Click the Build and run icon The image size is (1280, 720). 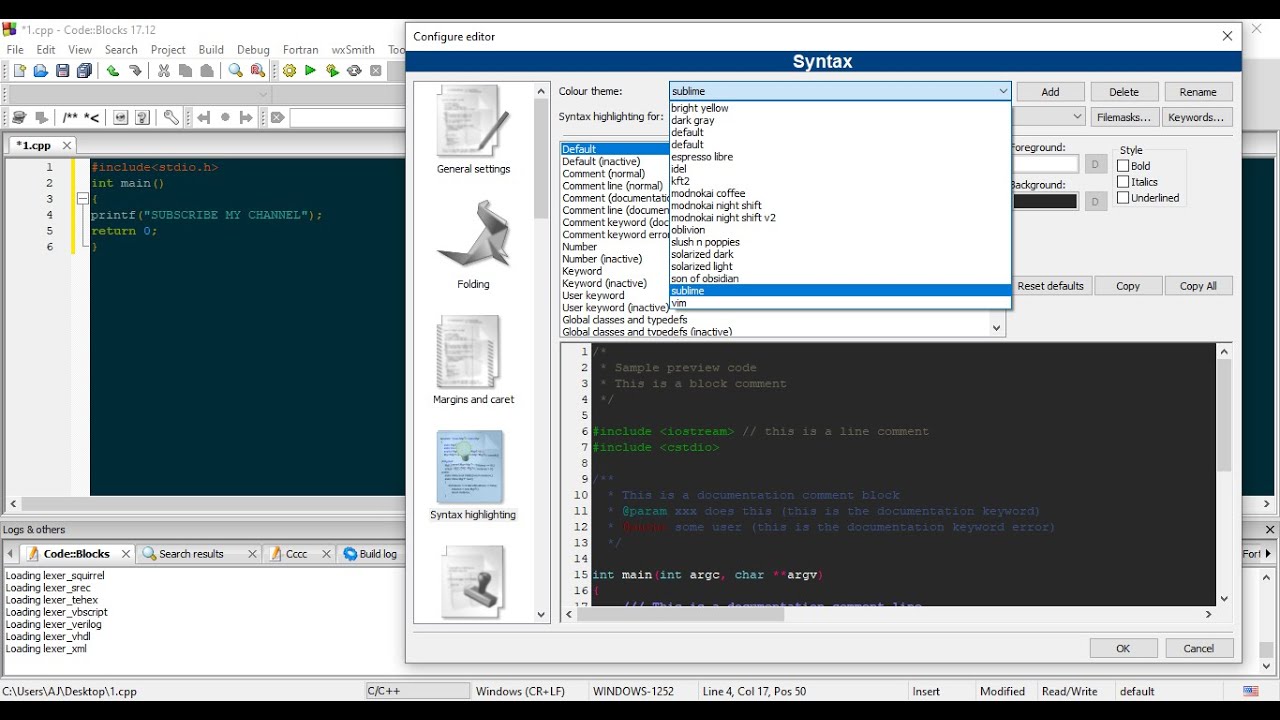(x=332, y=71)
